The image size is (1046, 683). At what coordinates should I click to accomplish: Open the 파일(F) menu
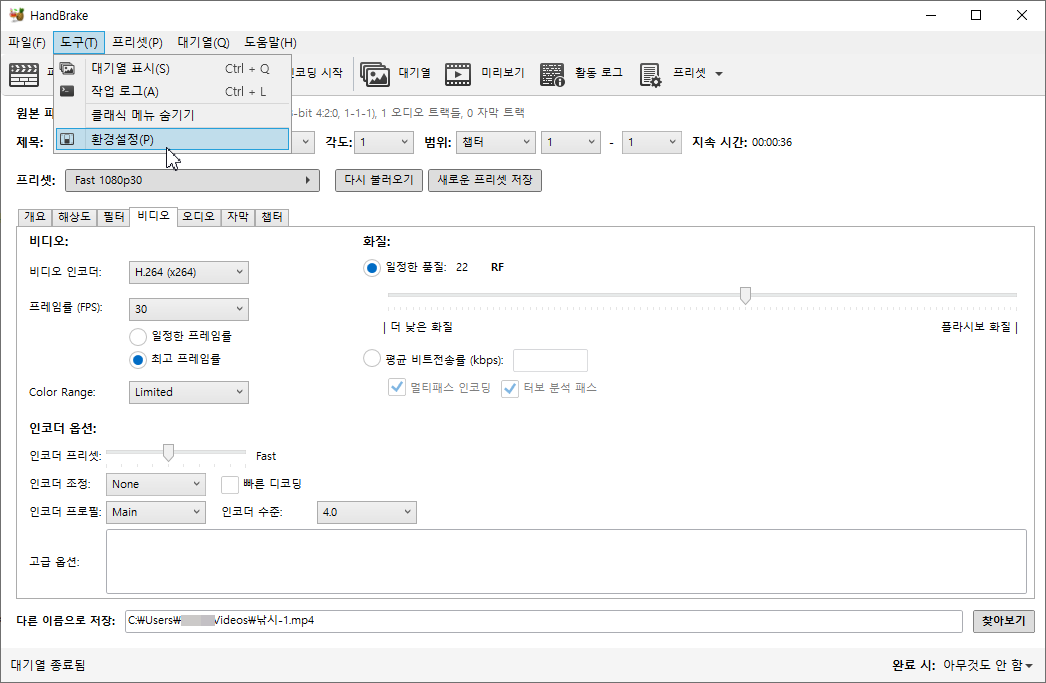click(27, 43)
